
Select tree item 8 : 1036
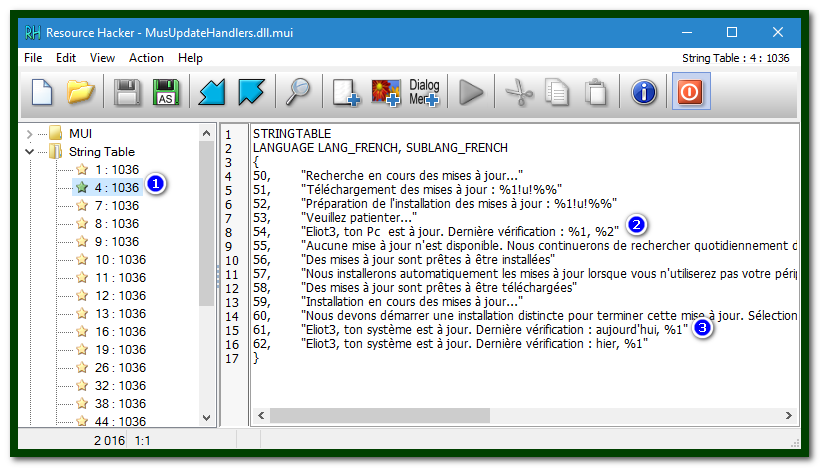[x=117, y=223]
